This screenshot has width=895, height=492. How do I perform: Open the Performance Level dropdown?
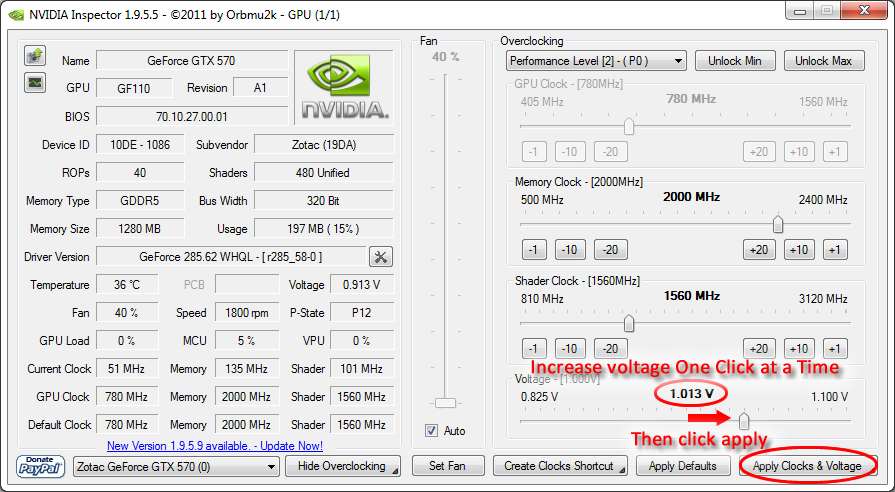pos(596,61)
